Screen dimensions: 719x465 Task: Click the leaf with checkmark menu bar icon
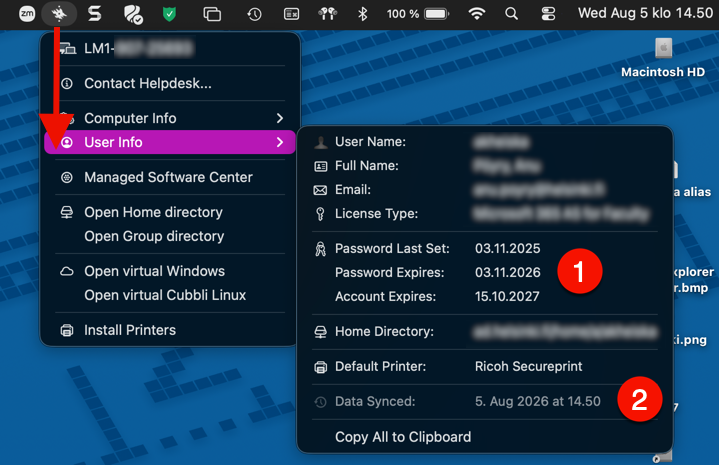133,14
